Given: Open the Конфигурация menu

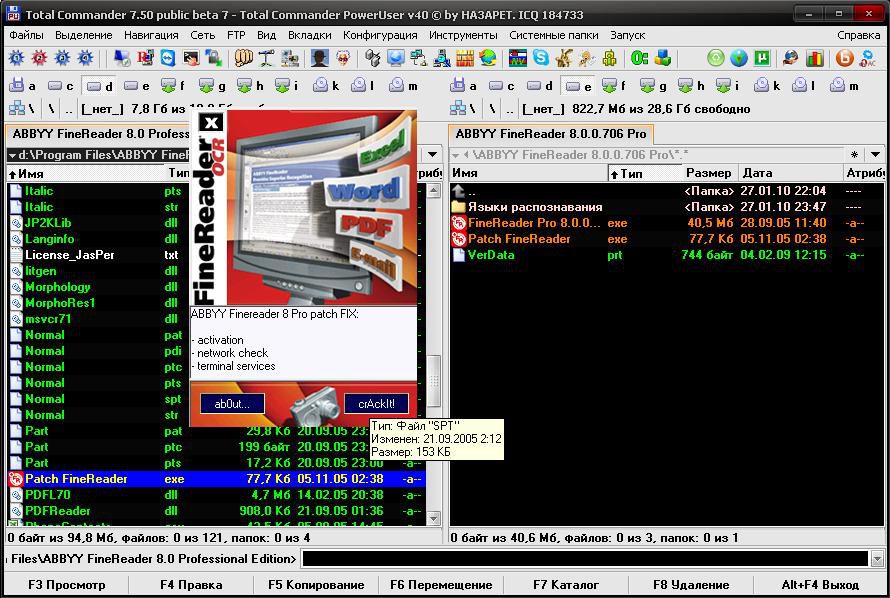Looking at the screenshot, I should [380, 35].
